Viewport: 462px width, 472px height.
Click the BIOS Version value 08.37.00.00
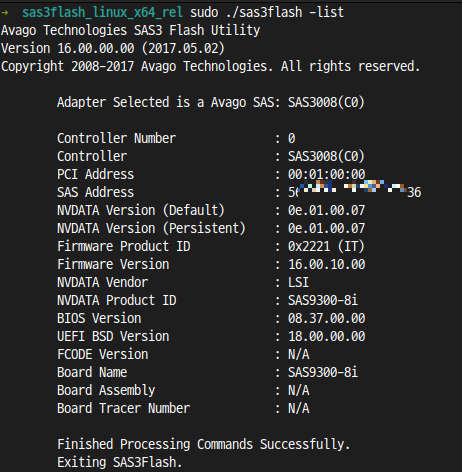coord(327,318)
